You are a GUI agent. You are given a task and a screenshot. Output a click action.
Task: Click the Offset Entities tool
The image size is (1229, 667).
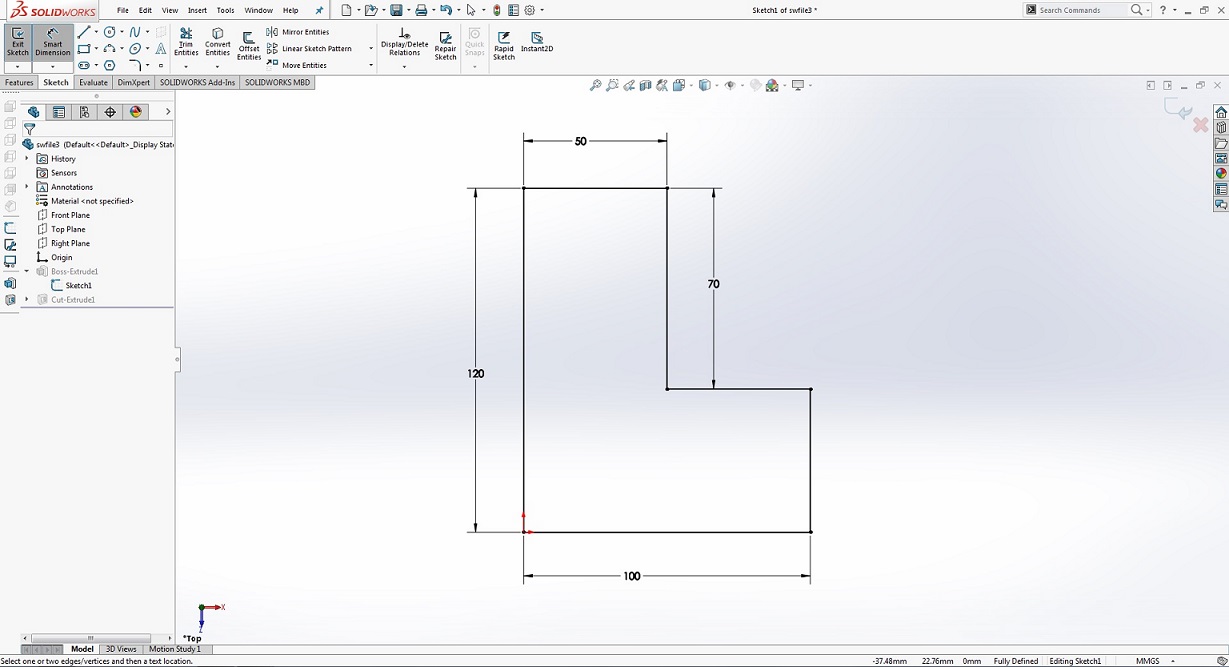249,45
